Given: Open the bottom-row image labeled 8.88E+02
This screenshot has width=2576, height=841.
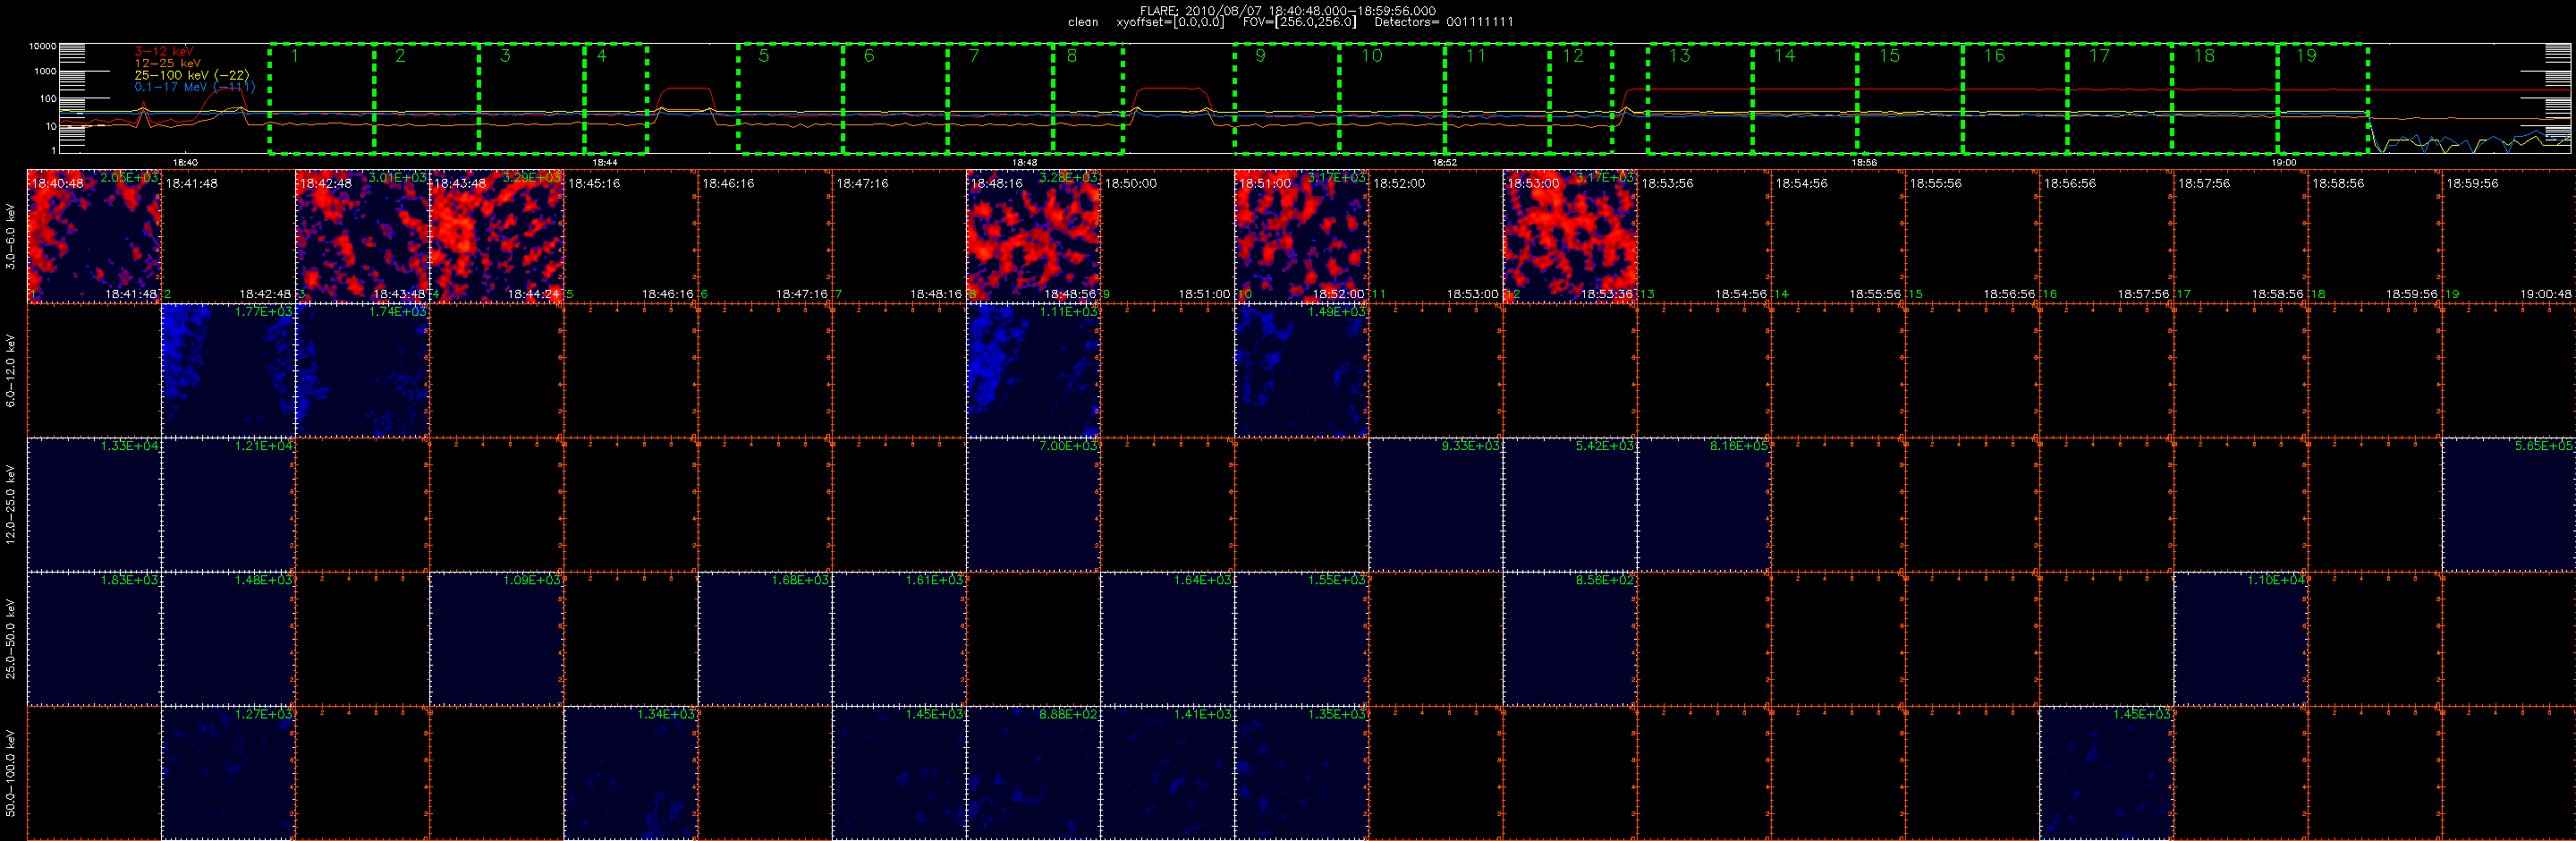Looking at the screenshot, I should pos(1033,773).
